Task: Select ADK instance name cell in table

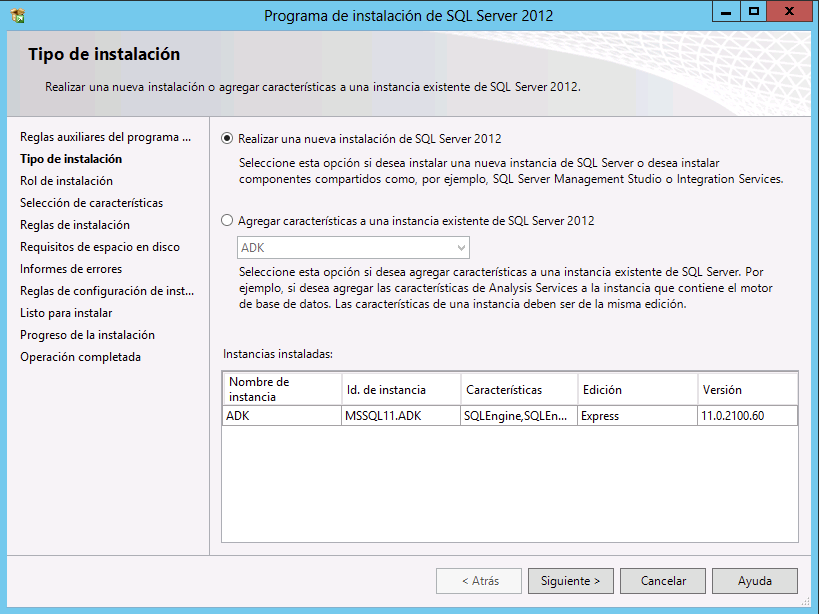Action: pyautogui.click(x=282, y=416)
